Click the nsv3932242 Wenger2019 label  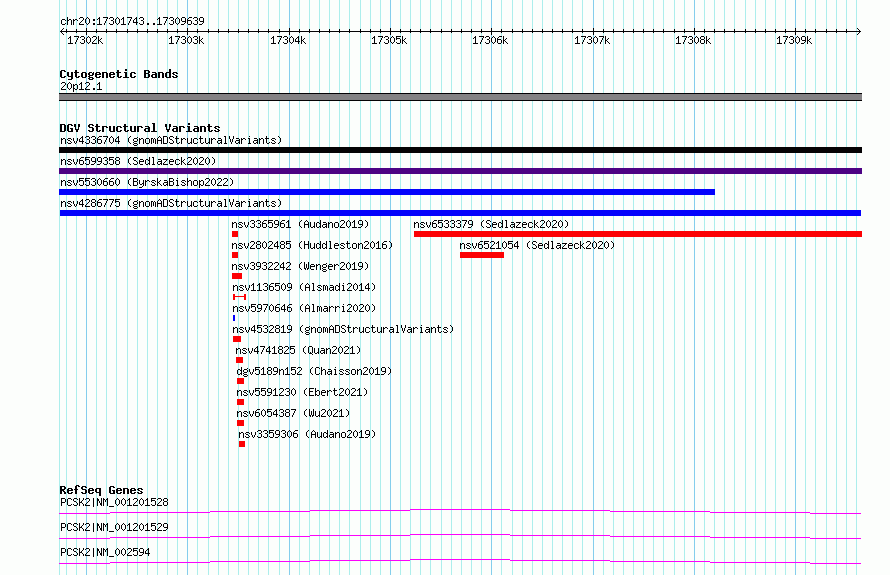click(x=300, y=266)
